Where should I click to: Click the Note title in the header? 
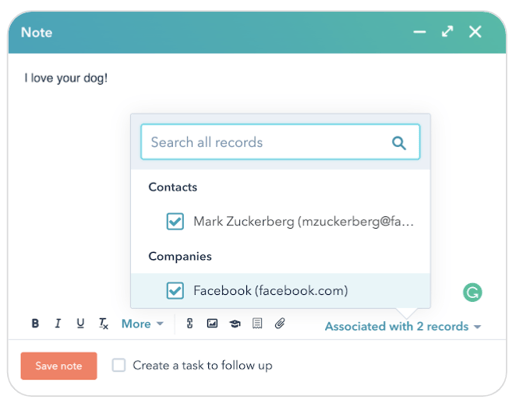pos(37,32)
